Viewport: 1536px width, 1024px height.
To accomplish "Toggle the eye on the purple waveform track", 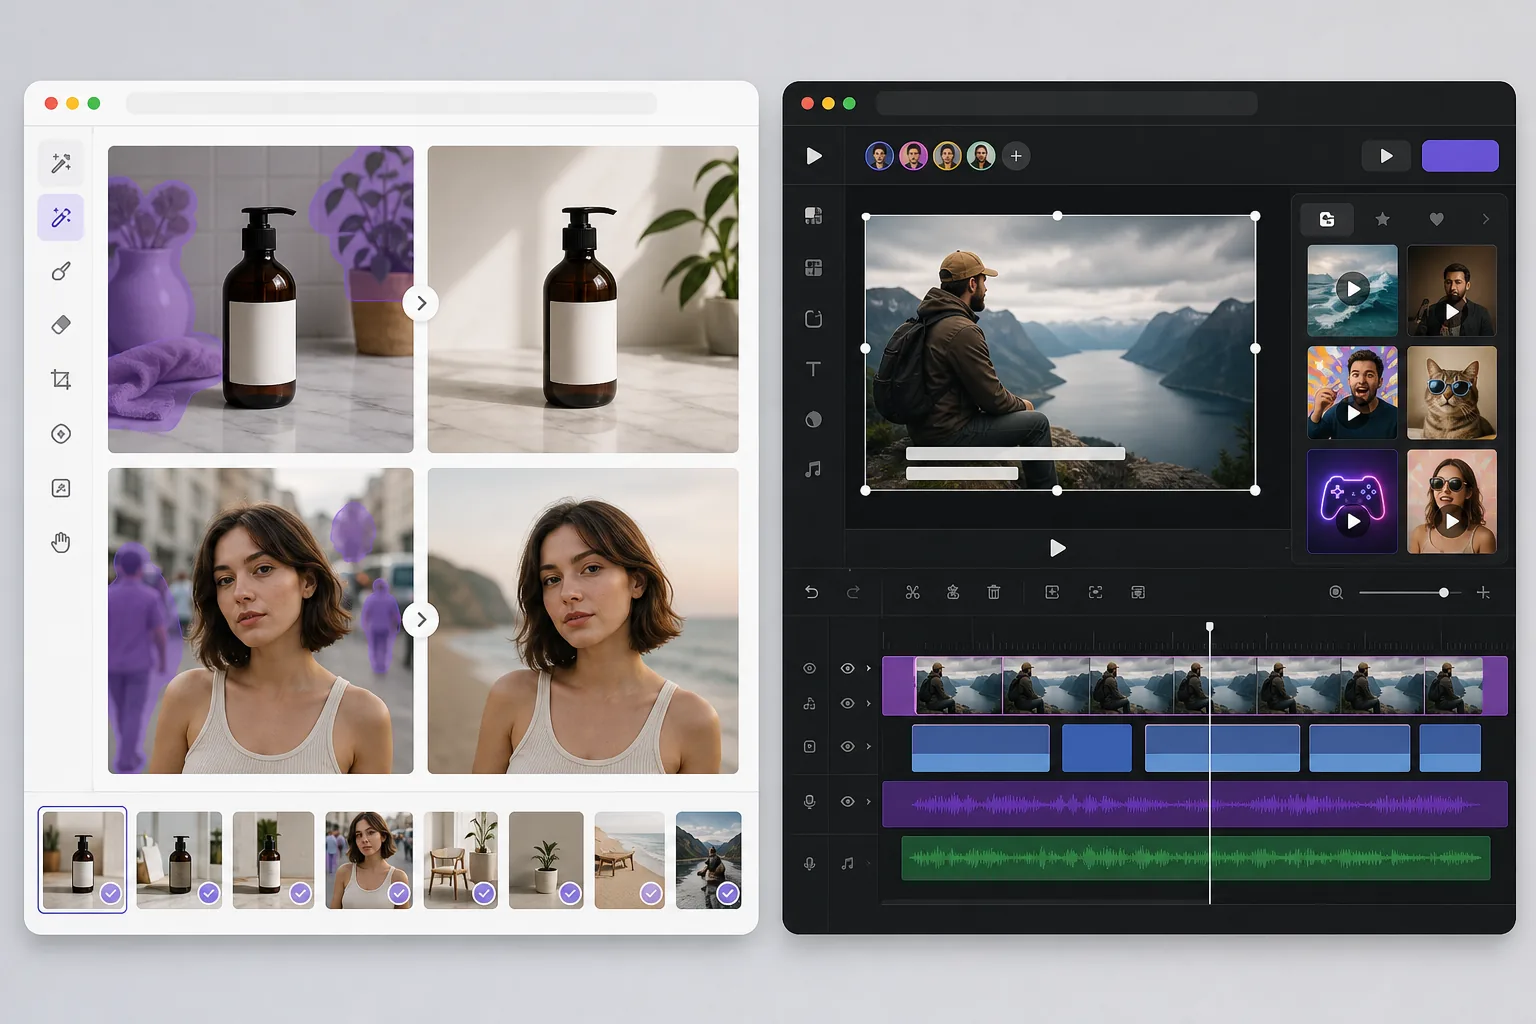I will (x=848, y=801).
